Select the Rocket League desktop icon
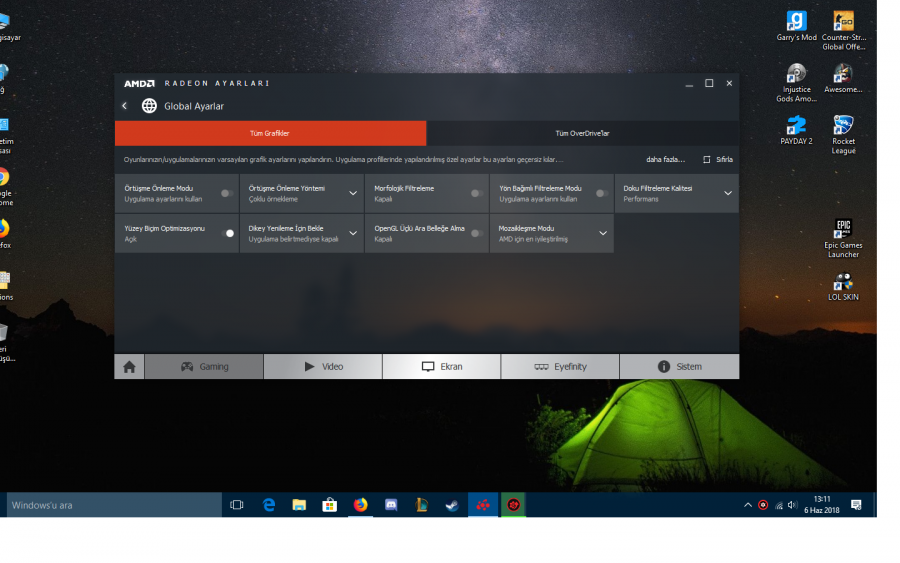900x563 pixels. (844, 134)
